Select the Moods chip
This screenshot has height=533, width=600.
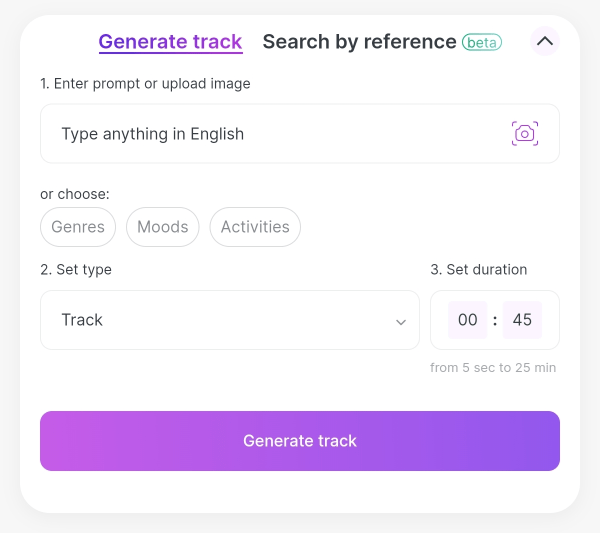[x=163, y=227]
